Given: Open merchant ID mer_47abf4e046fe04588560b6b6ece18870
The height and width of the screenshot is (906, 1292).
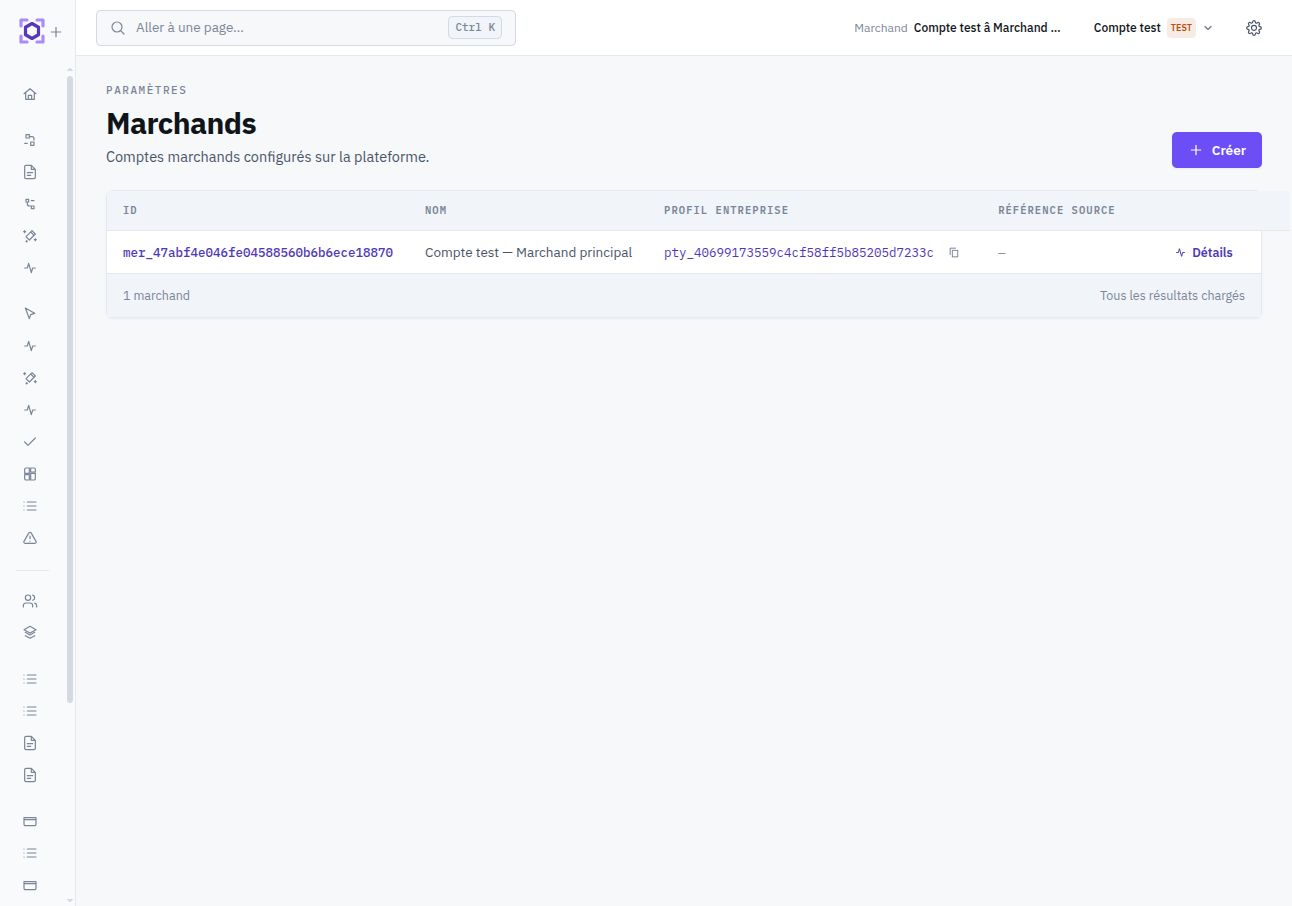Looking at the screenshot, I should [258, 253].
